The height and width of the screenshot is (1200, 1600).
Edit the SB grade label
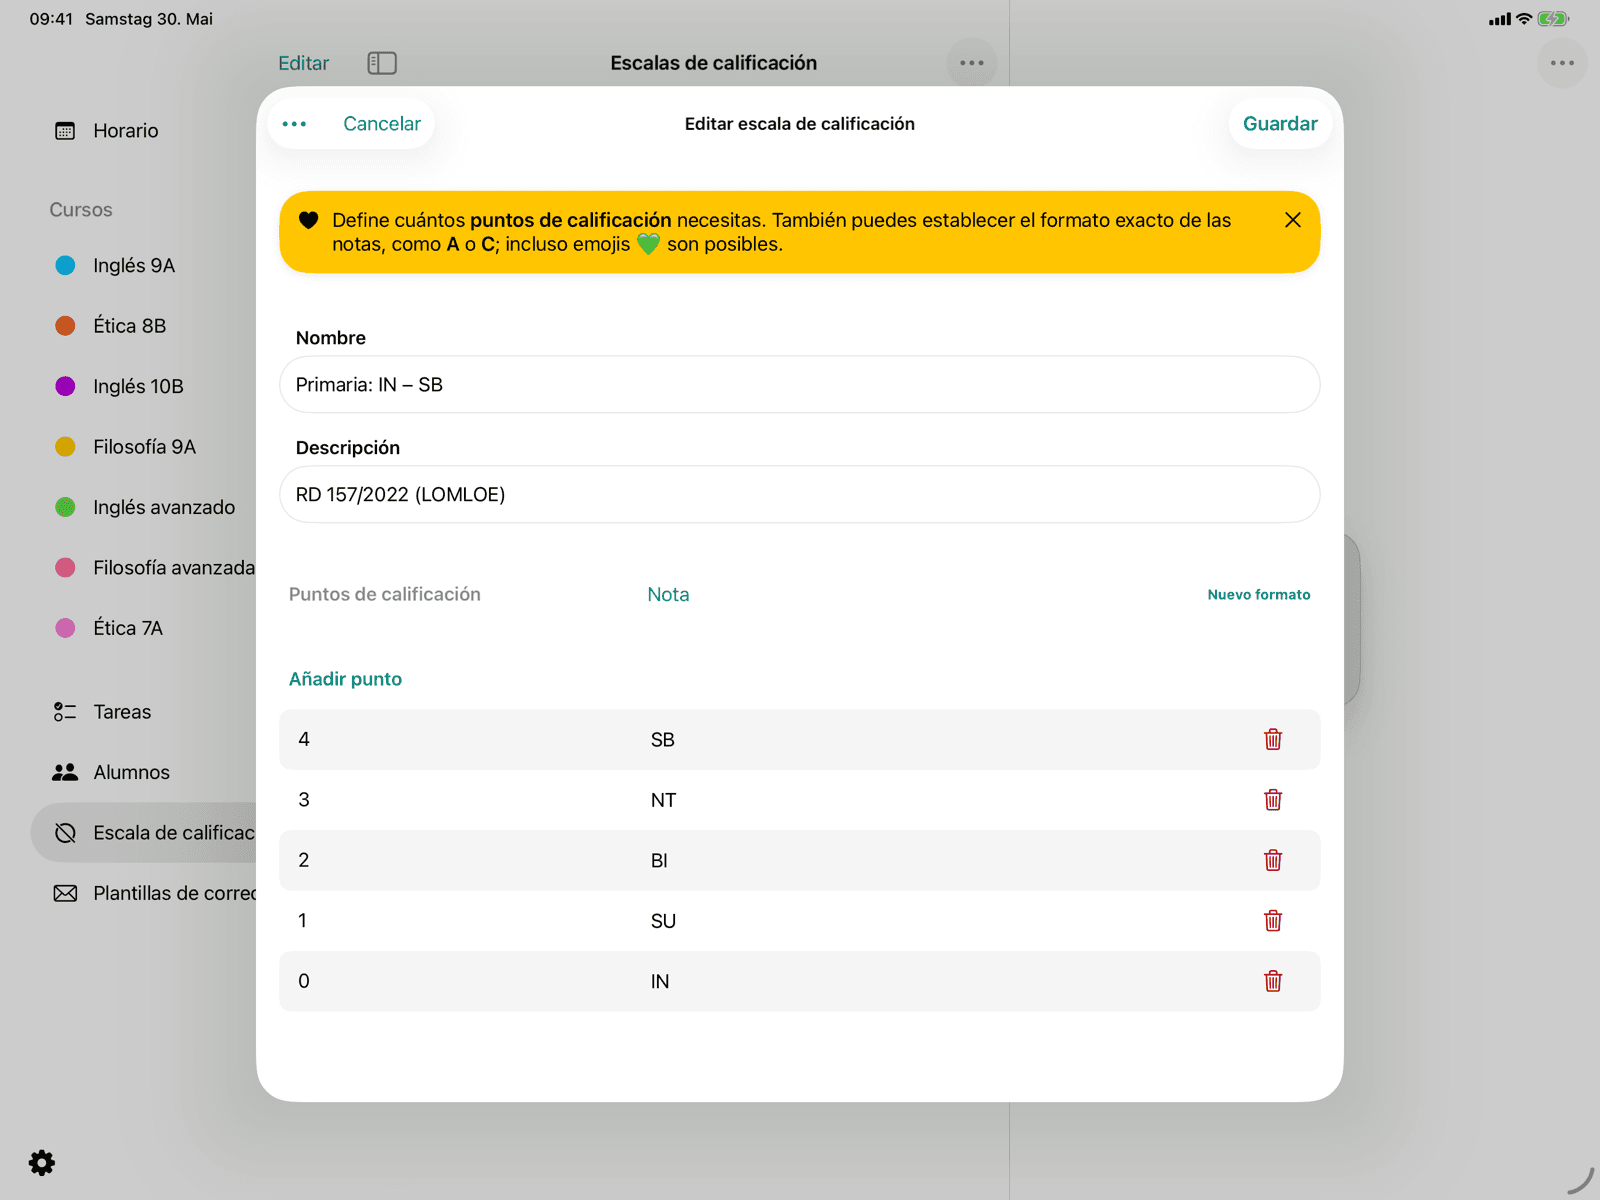point(663,740)
